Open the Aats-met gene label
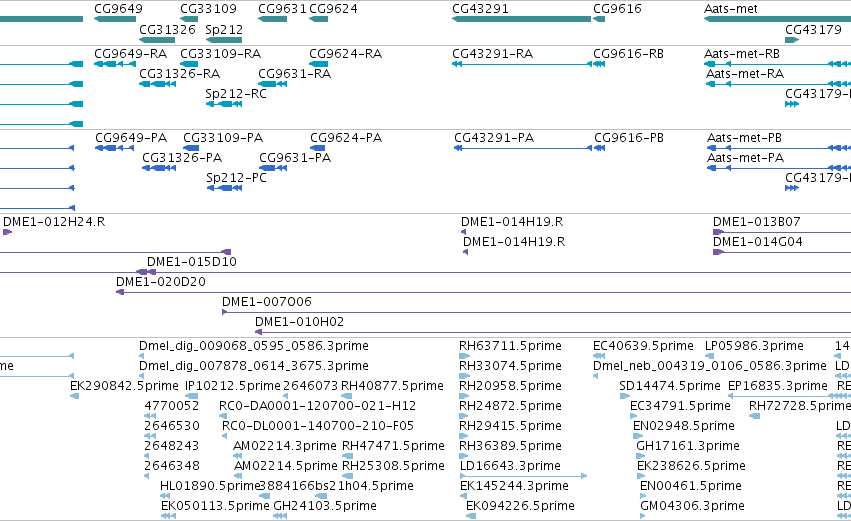The image size is (851, 521). tap(731, 9)
